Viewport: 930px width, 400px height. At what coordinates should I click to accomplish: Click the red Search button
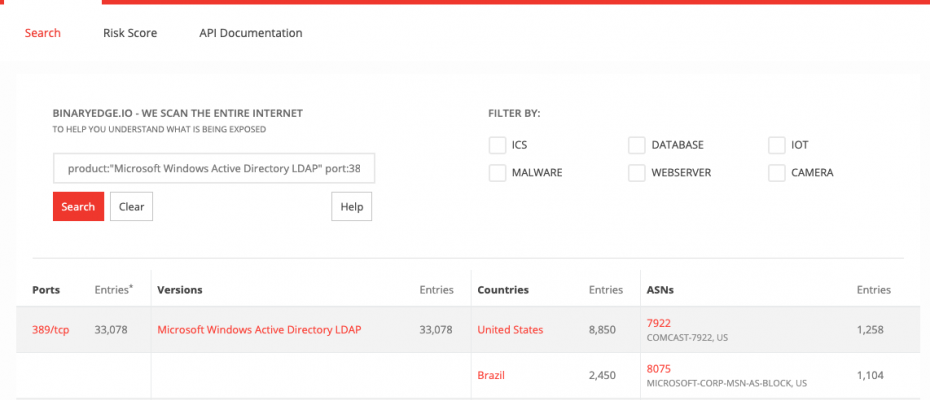78,207
